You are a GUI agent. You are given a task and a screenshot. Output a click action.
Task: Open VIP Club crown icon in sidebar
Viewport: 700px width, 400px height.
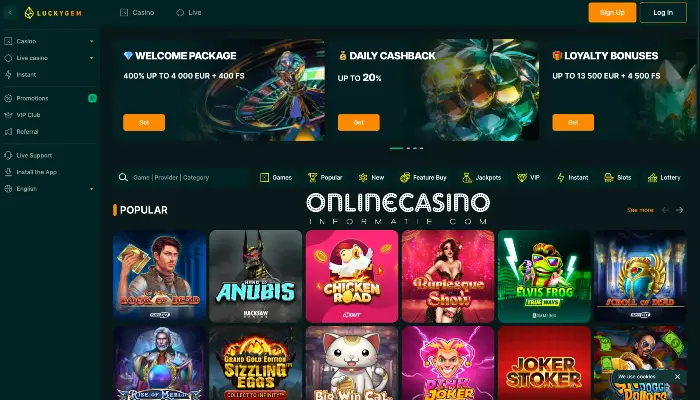click(x=8, y=115)
